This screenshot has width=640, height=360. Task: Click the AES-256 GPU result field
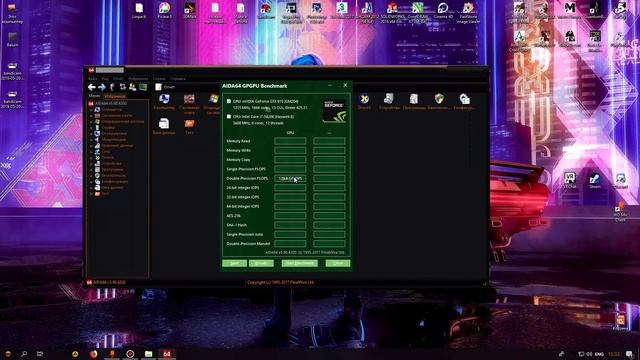pyautogui.click(x=290, y=216)
